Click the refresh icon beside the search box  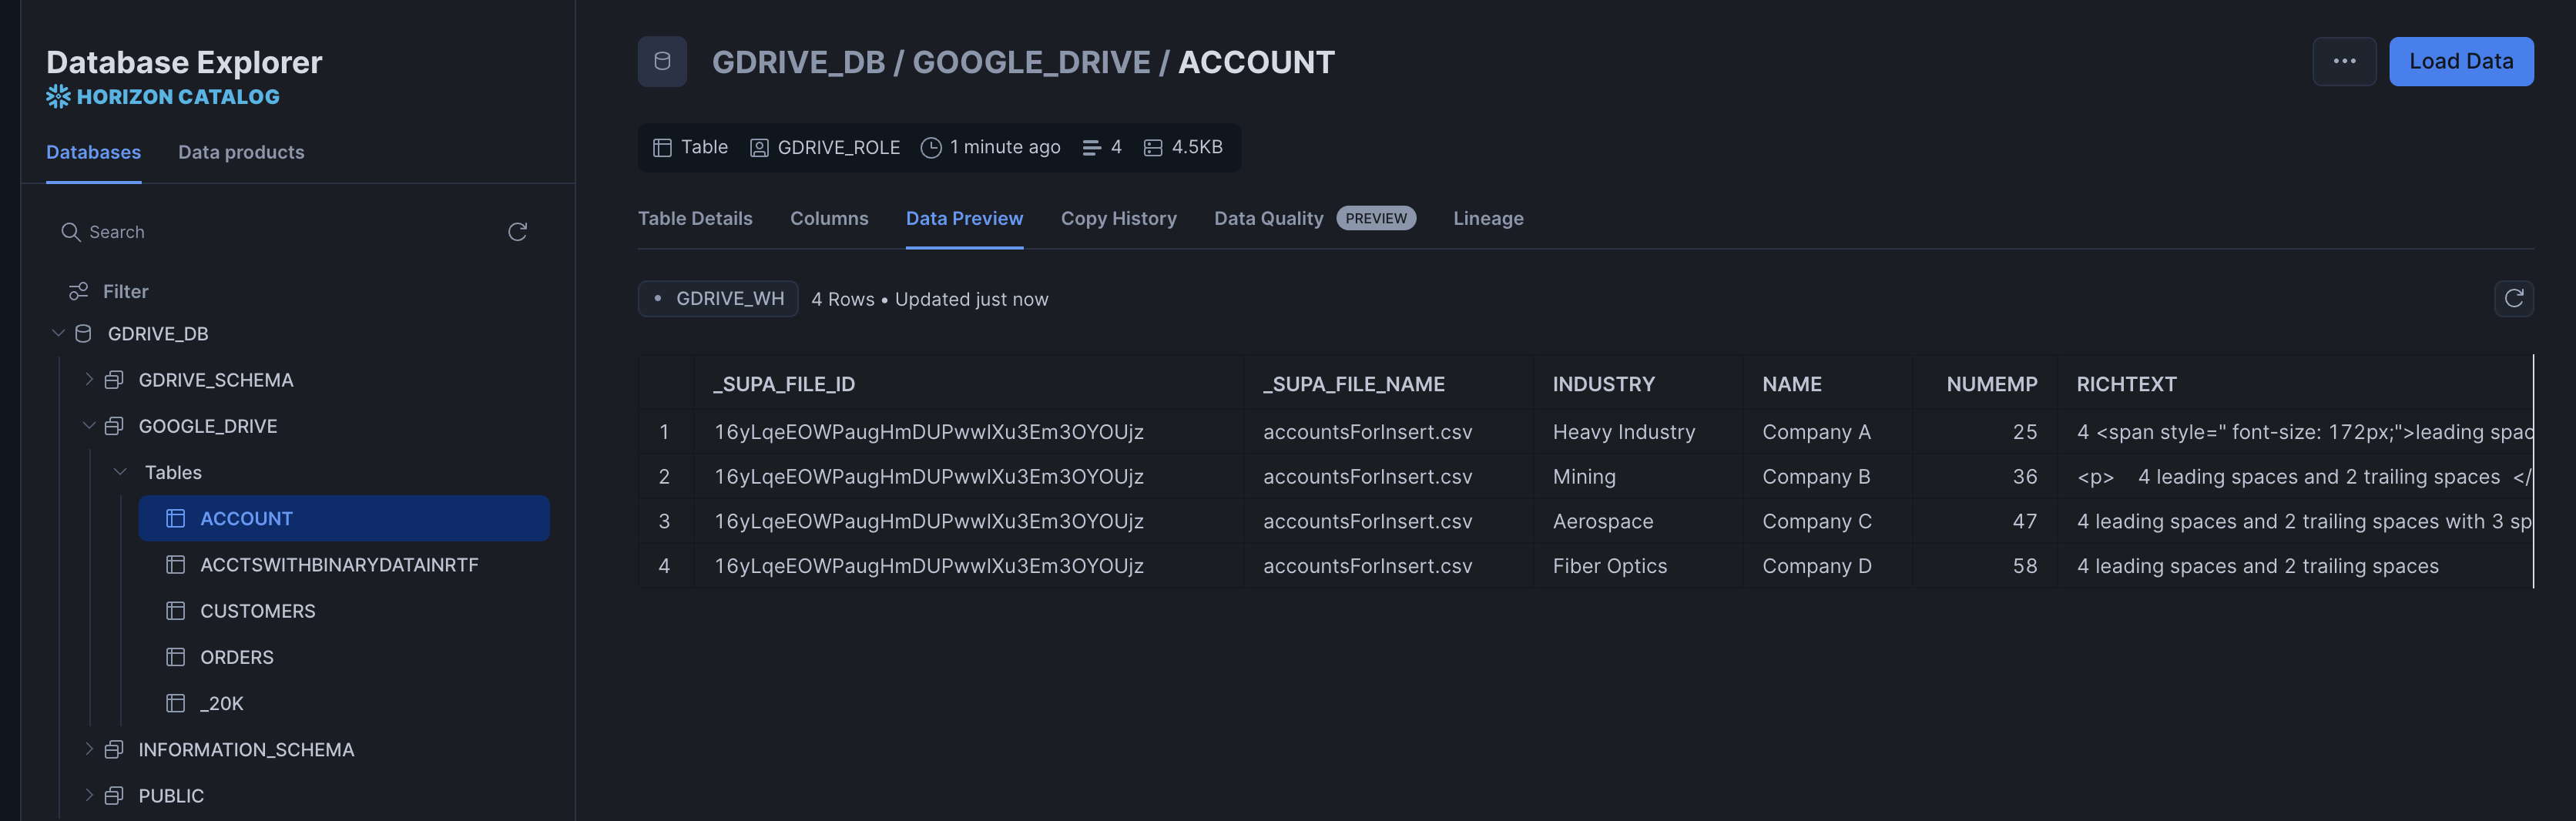pos(517,232)
